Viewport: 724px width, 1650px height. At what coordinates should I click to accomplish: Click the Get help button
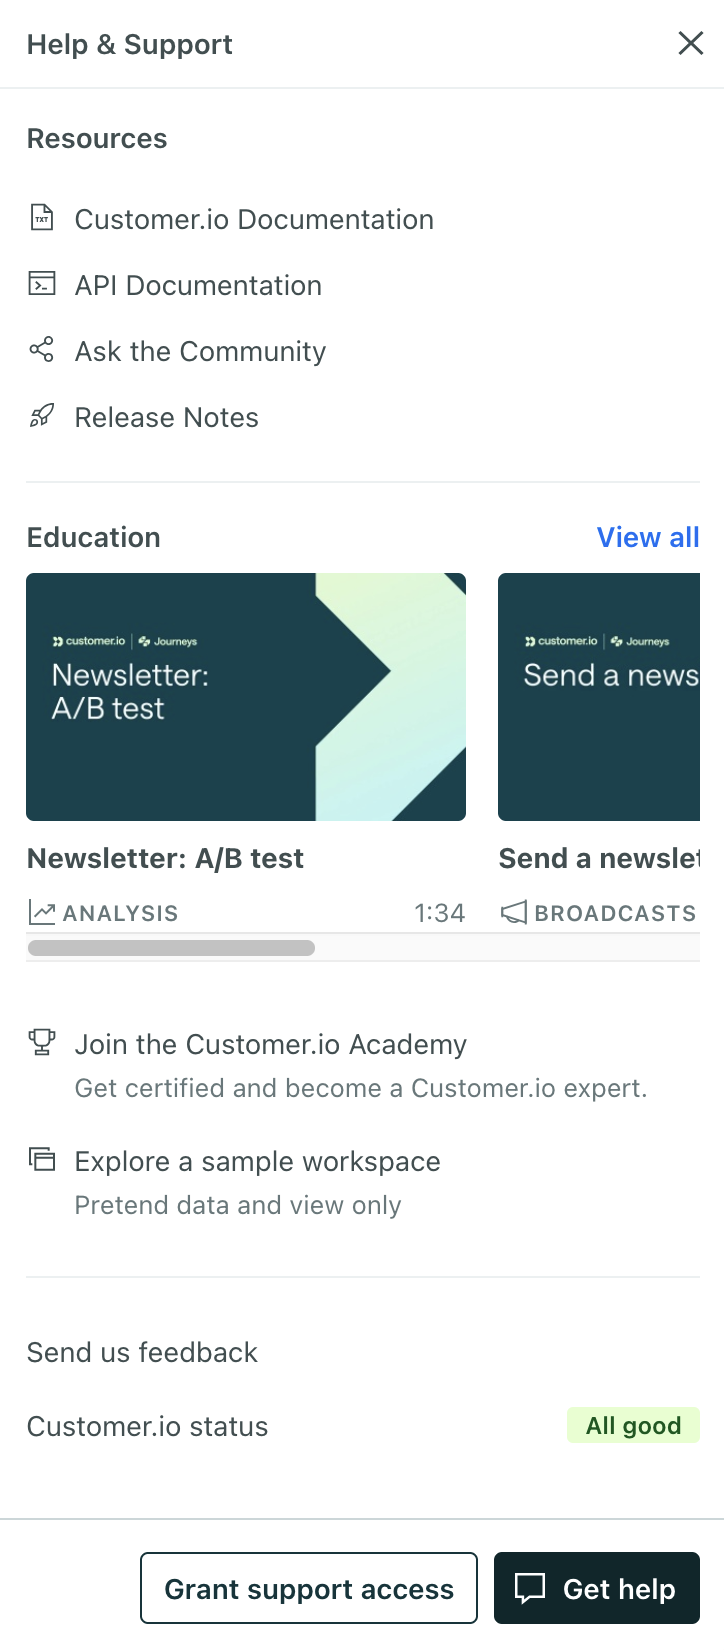596,1588
